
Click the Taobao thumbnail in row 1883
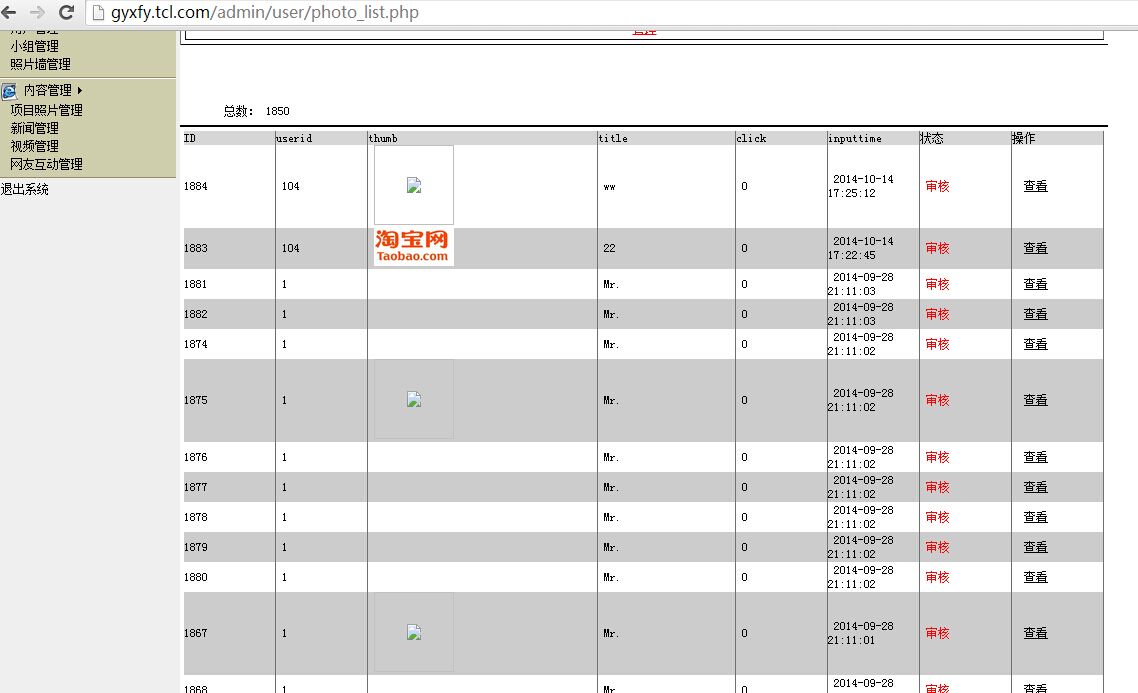[412, 247]
